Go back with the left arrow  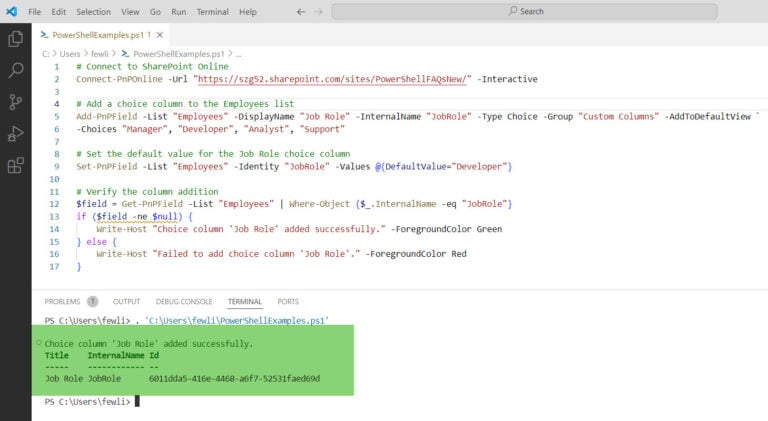coord(301,12)
